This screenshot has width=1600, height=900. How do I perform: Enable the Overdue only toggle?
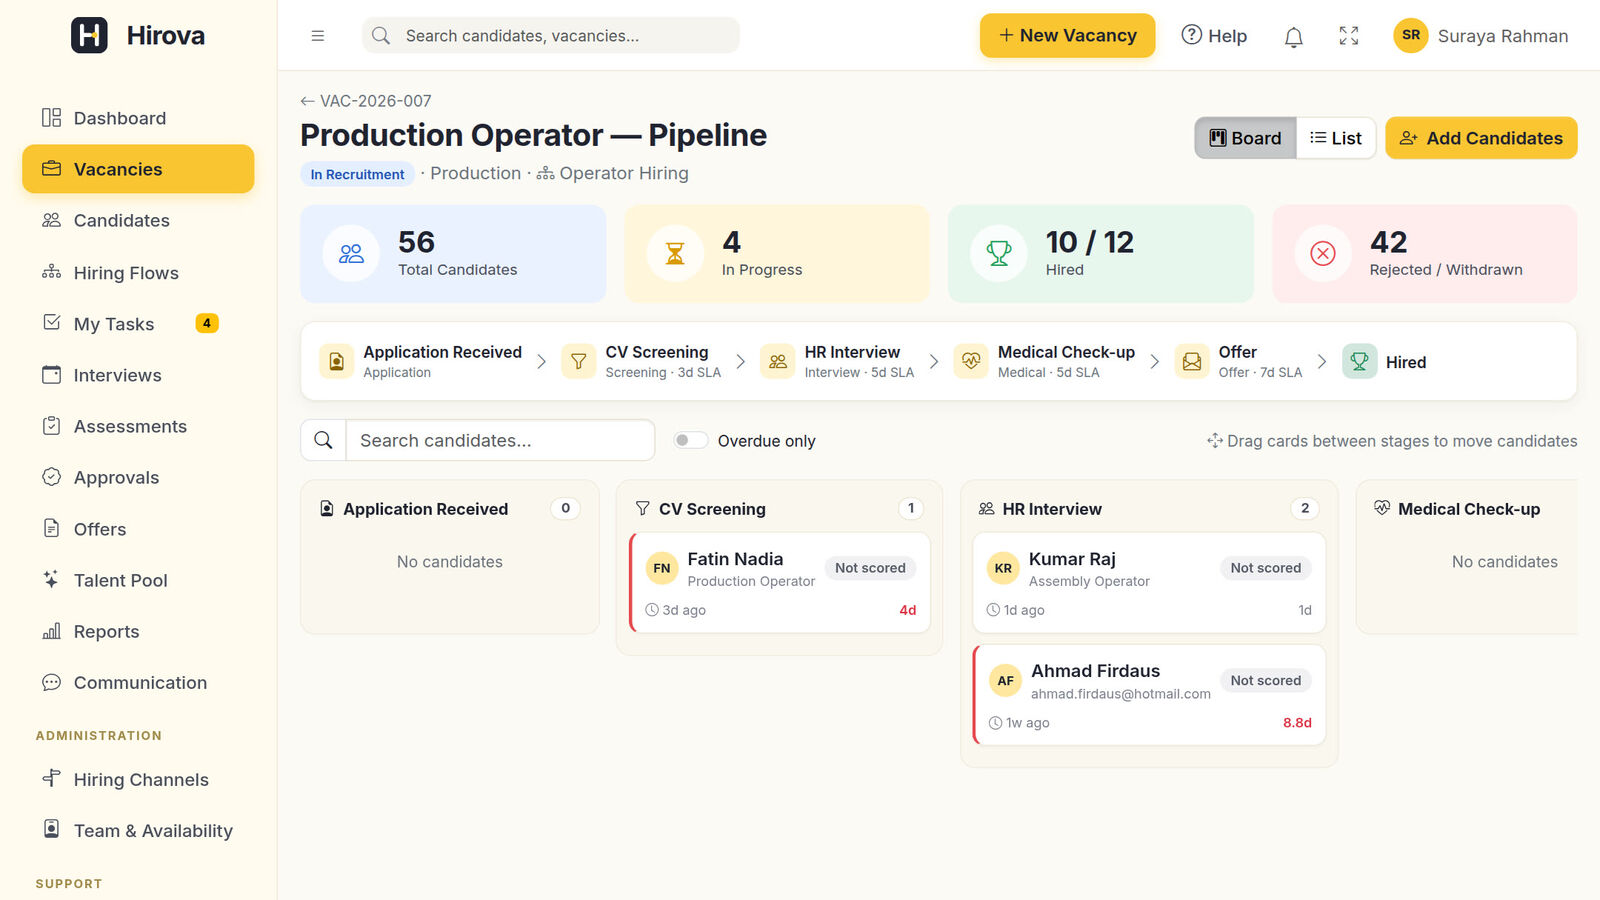click(x=690, y=440)
